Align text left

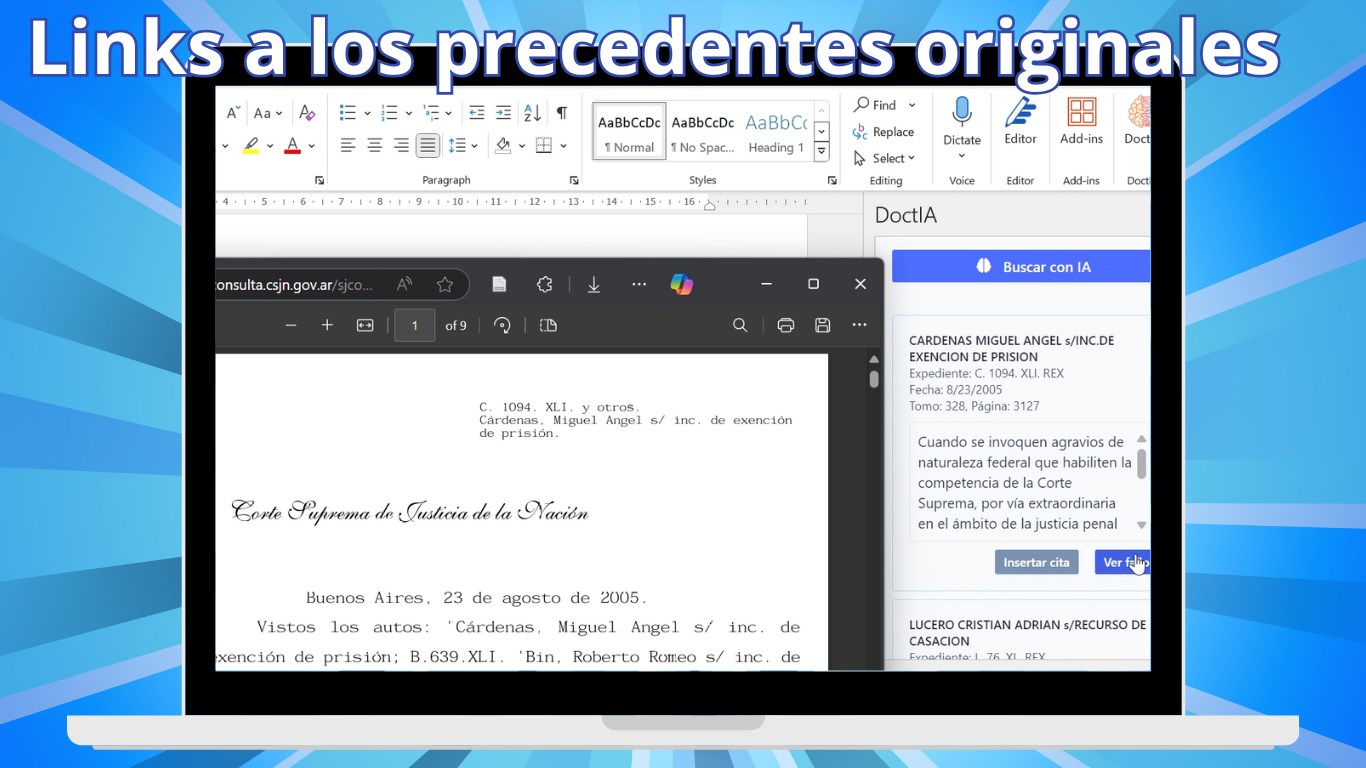pos(348,146)
